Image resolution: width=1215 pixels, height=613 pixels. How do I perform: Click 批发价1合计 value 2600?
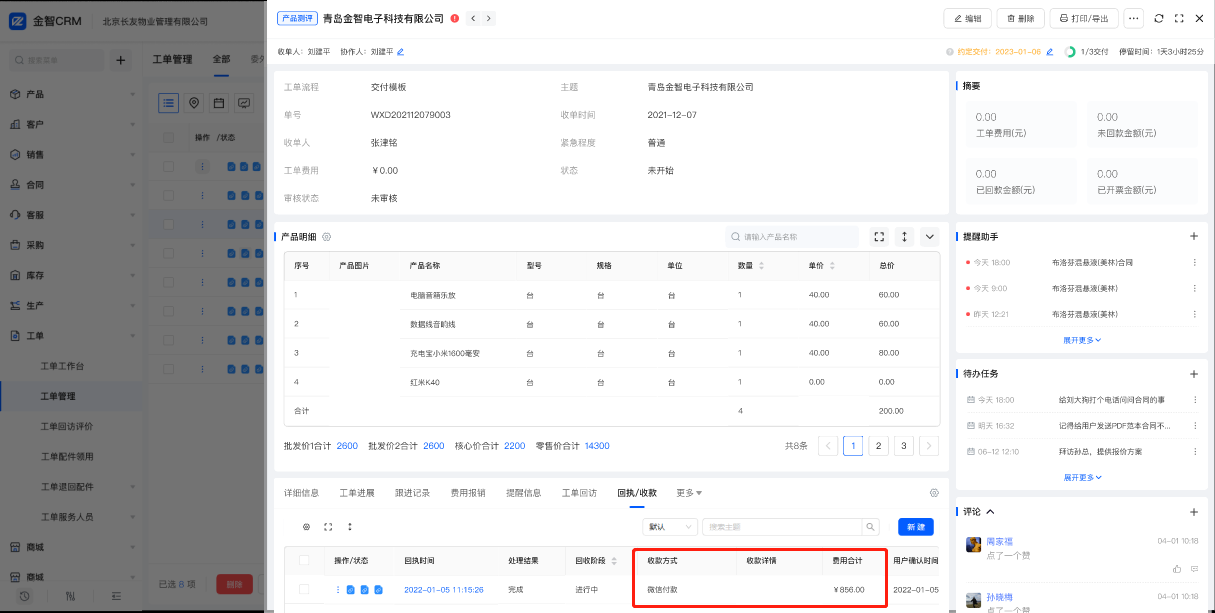[347, 446]
